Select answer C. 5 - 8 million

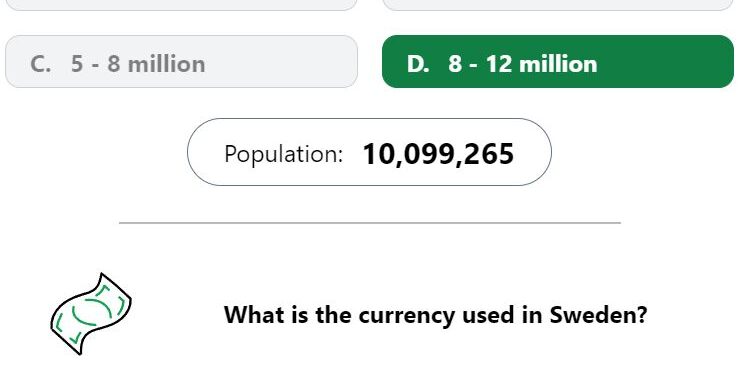pyautogui.click(x=181, y=62)
